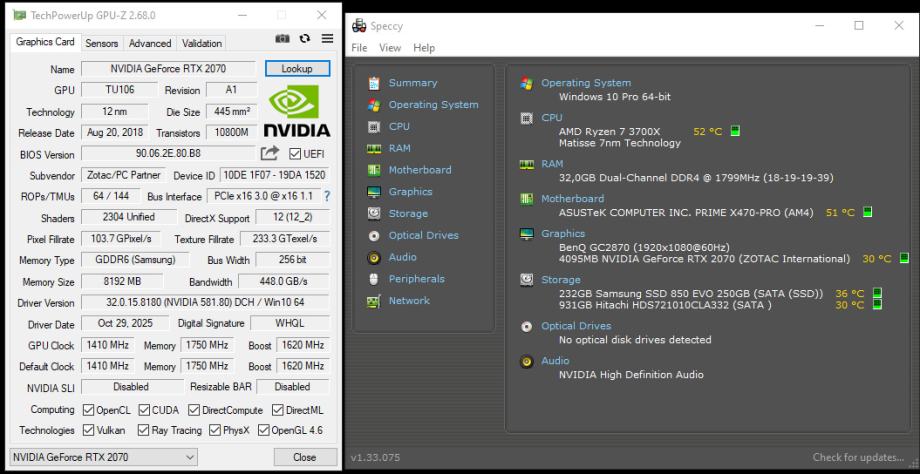
Task: Click the GPU-Z refresh icon
Action: pos(304,40)
